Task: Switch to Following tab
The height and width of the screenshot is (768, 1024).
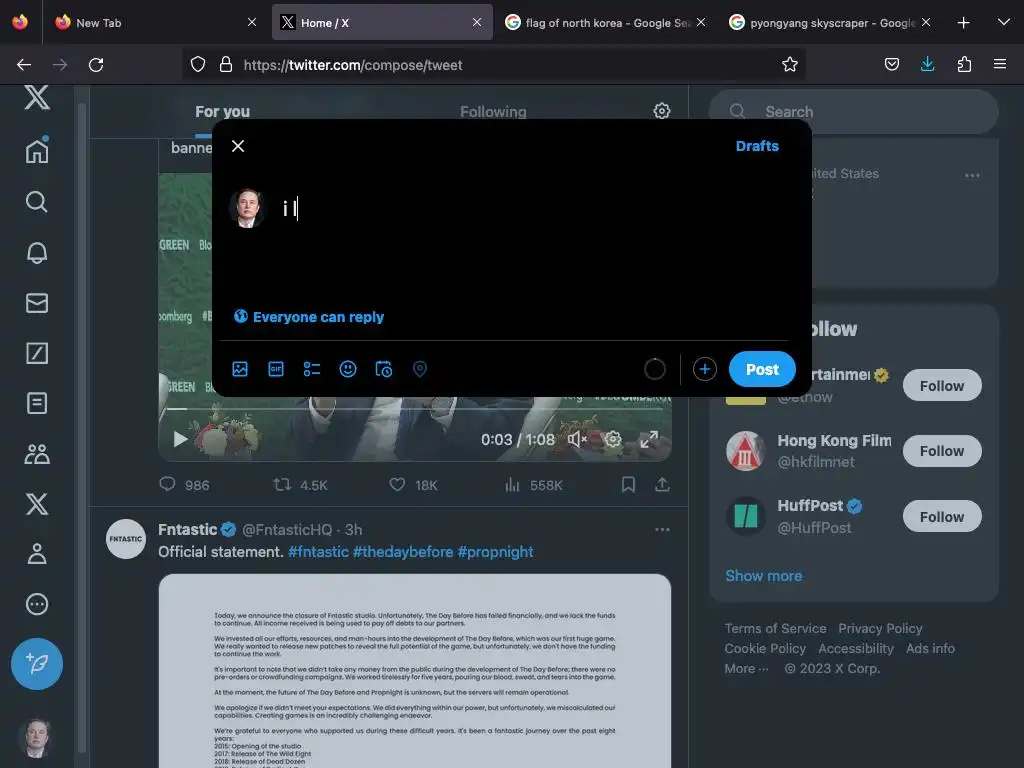Action: click(493, 112)
